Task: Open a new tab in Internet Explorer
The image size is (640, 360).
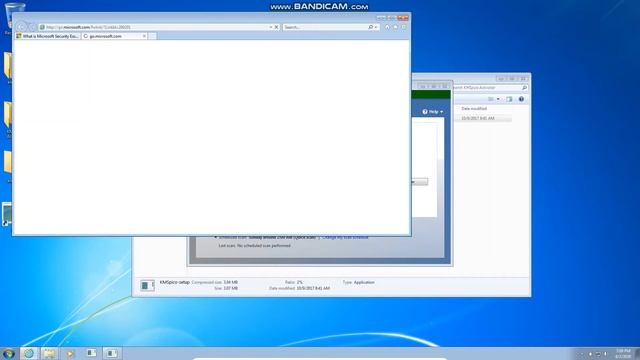Action: tap(152, 36)
